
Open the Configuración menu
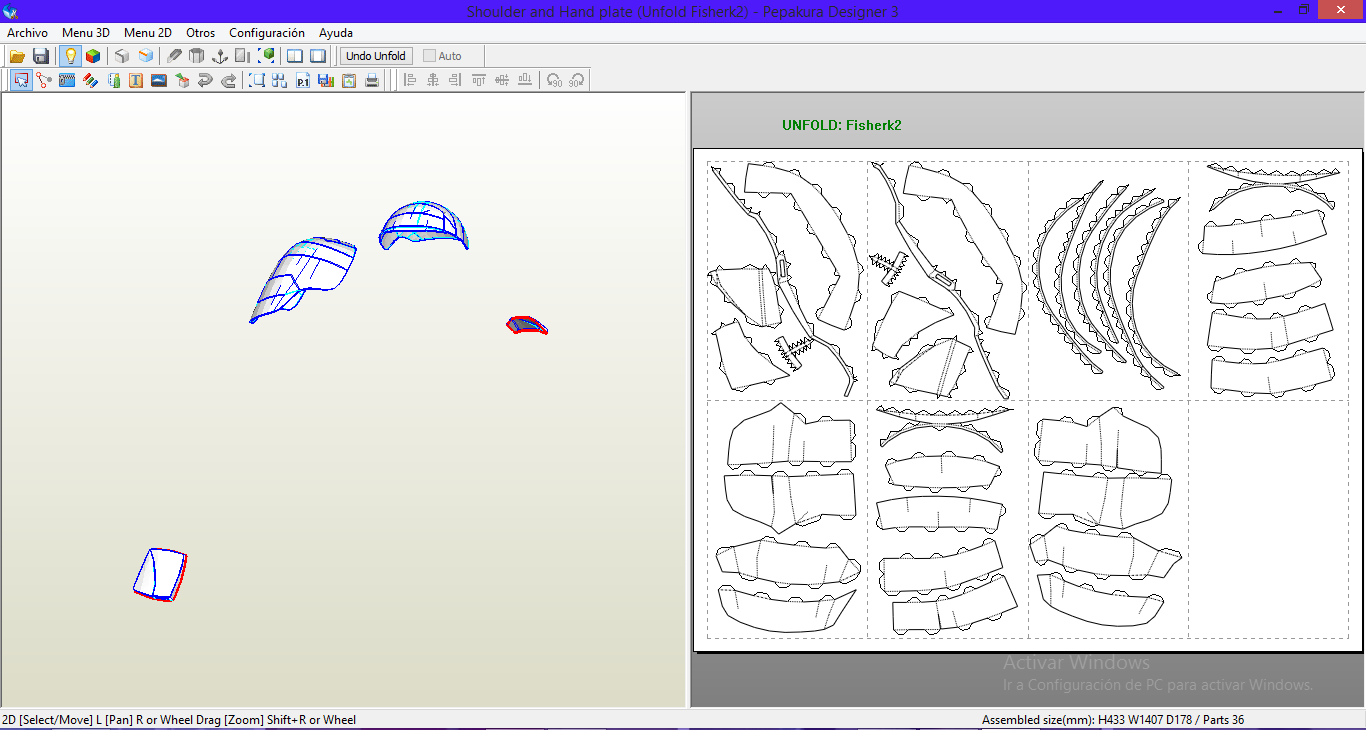coord(267,33)
